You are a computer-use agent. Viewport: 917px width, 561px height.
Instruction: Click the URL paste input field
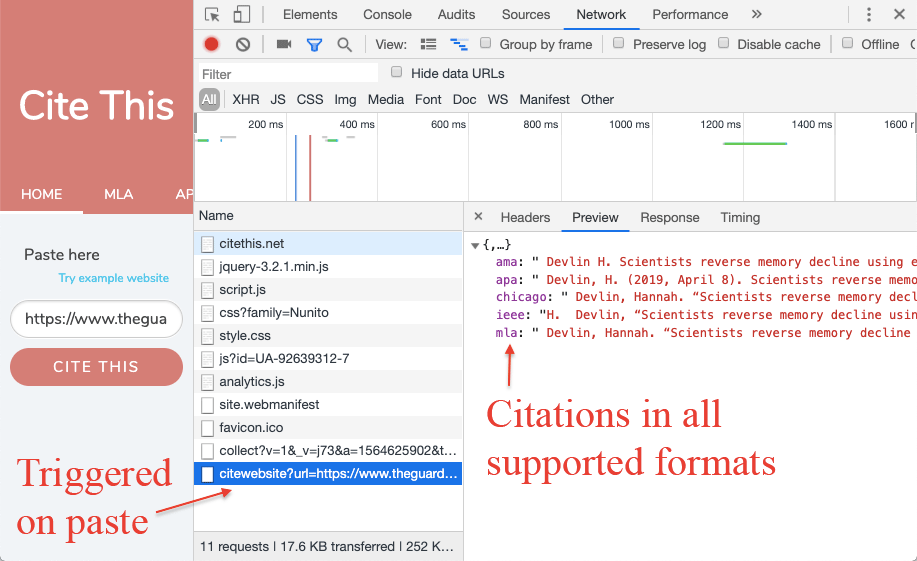pos(96,319)
